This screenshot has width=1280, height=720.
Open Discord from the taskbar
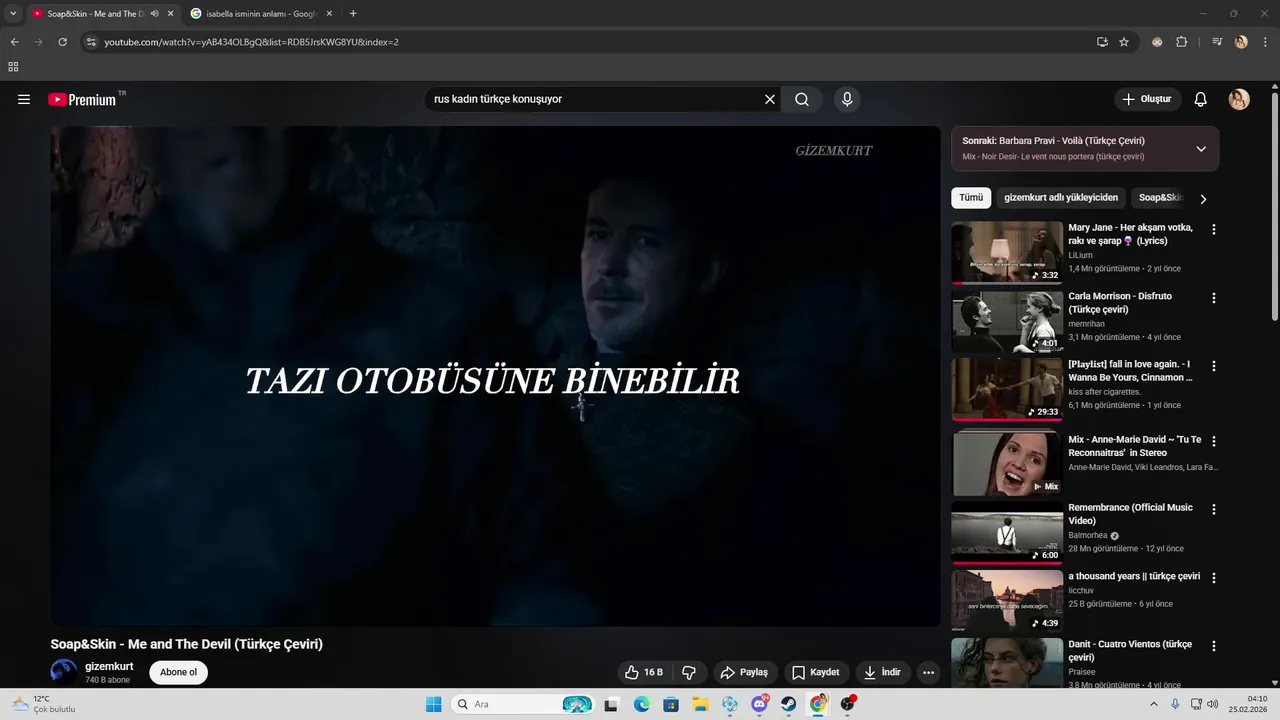click(759, 705)
